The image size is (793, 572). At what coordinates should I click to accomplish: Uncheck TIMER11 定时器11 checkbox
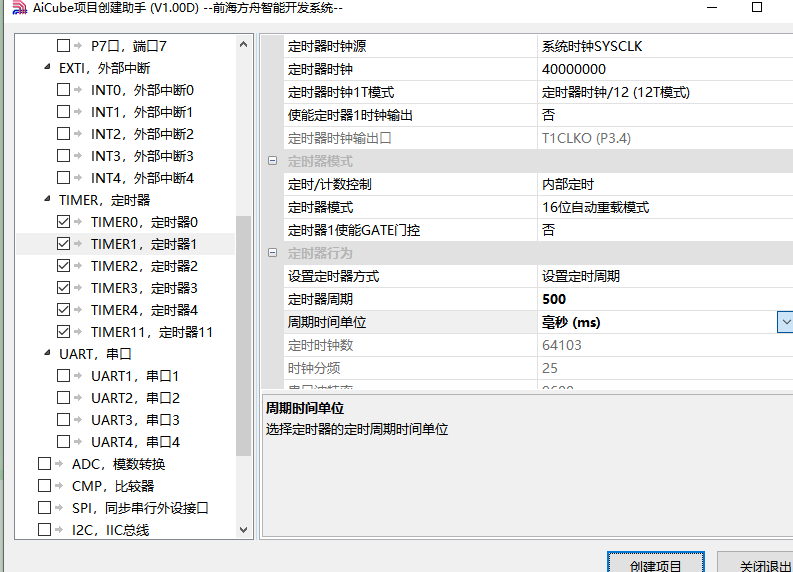pyautogui.click(x=63, y=332)
